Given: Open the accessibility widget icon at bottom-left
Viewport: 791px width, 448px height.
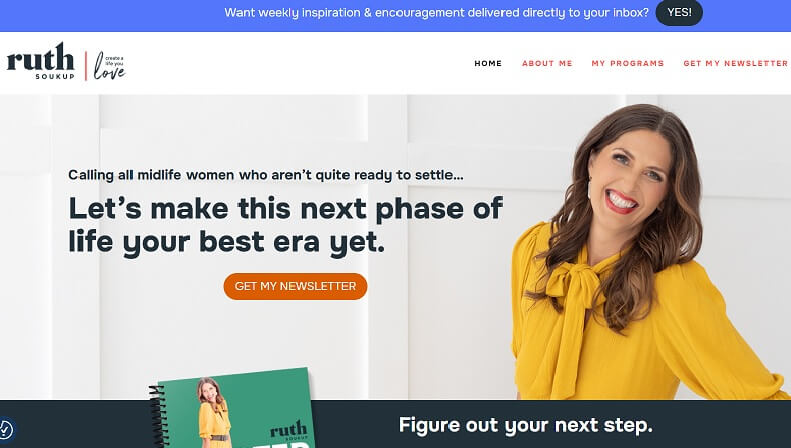Looking at the screenshot, I should tap(5, 430).
